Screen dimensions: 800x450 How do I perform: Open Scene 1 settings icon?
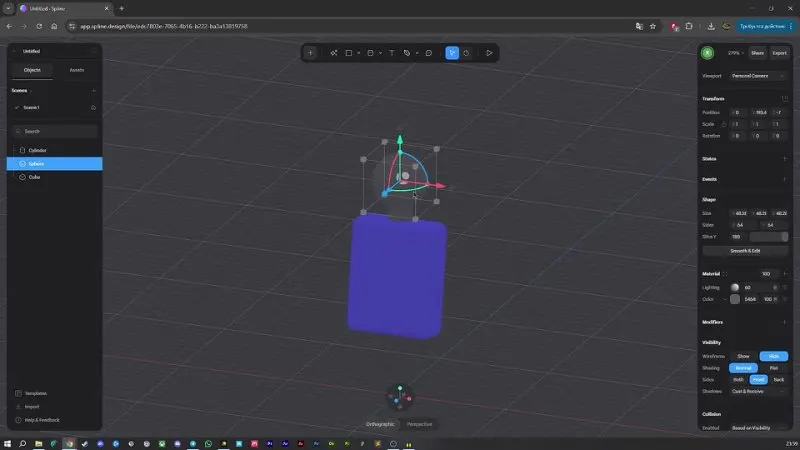pyautogui.click(x=93, y=108)
